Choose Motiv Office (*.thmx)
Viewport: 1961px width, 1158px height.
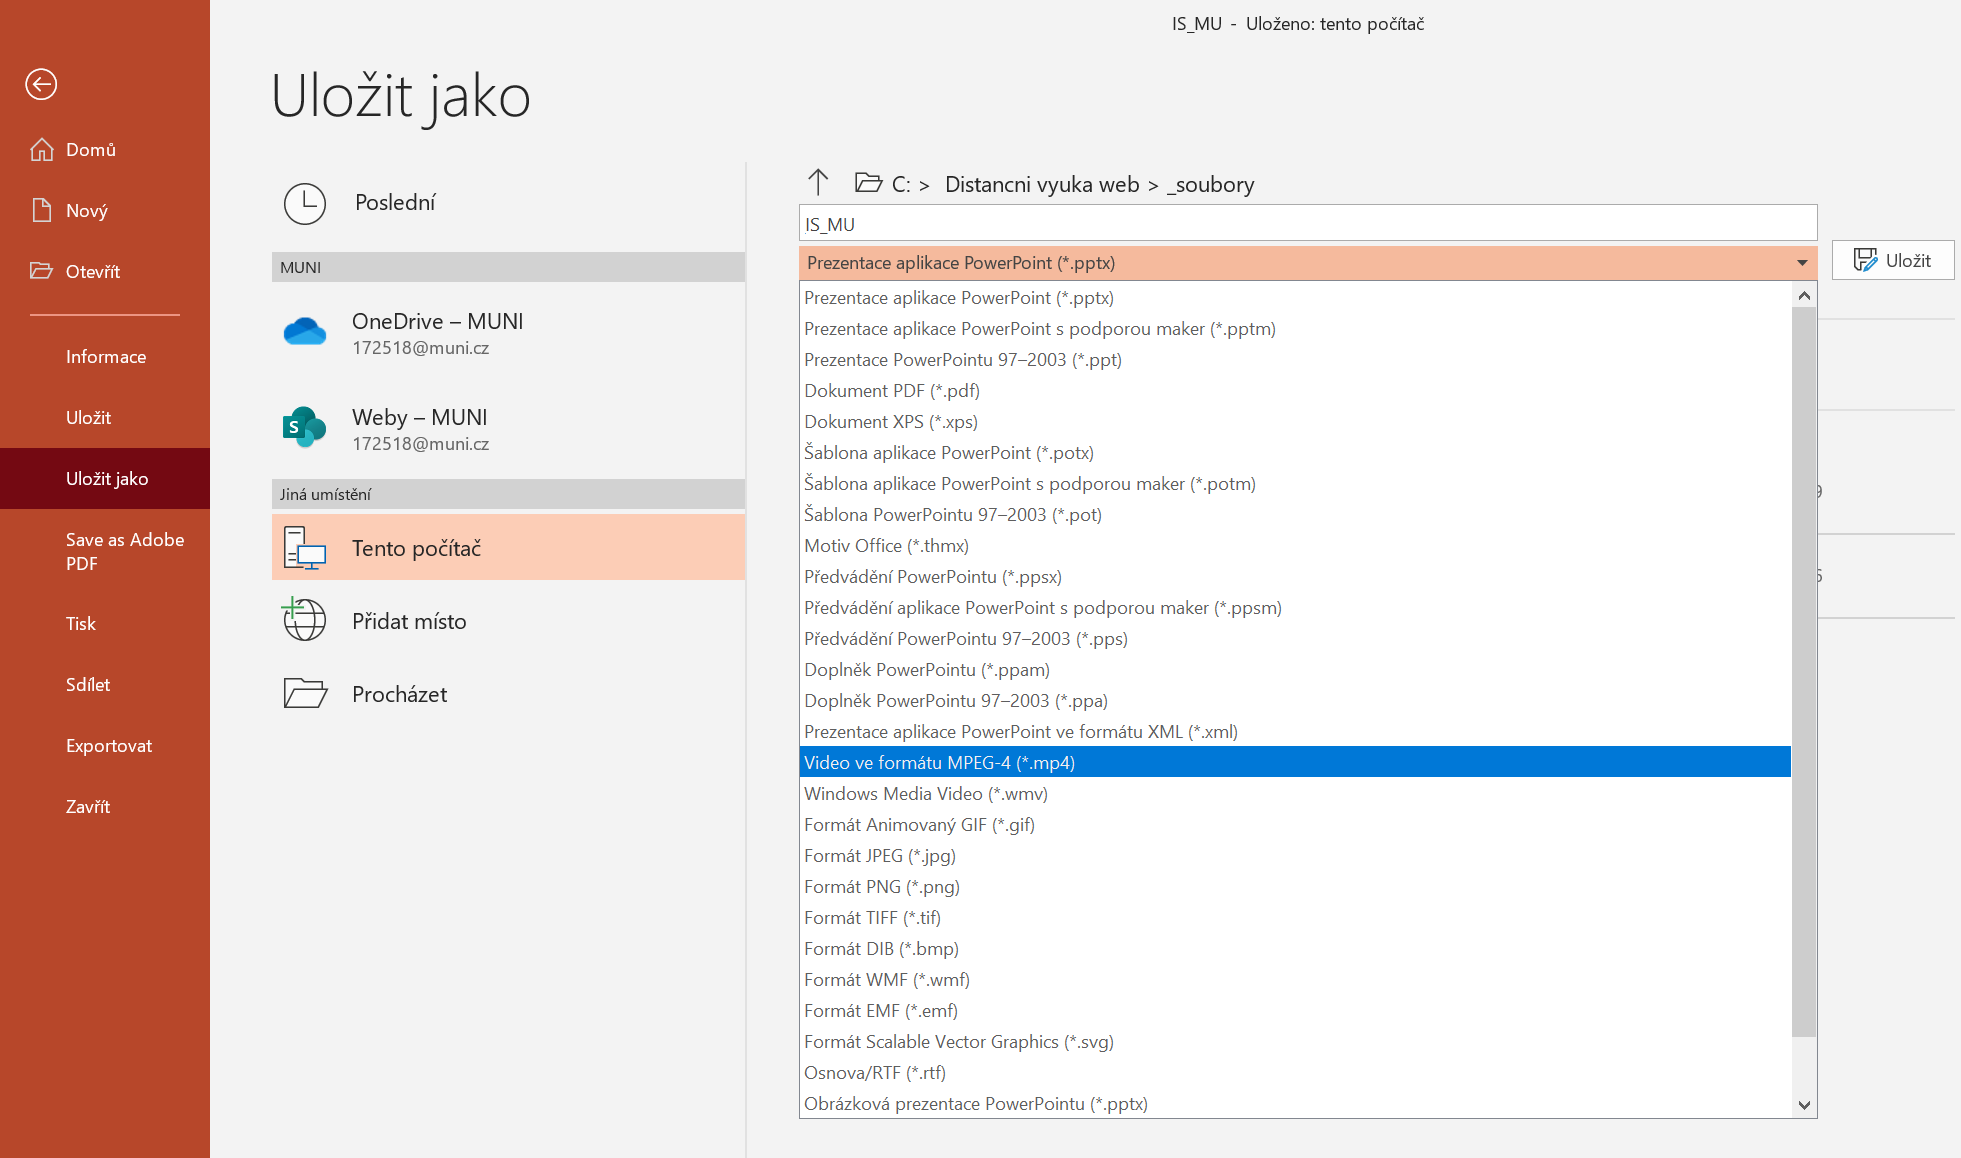[1295, 546]
